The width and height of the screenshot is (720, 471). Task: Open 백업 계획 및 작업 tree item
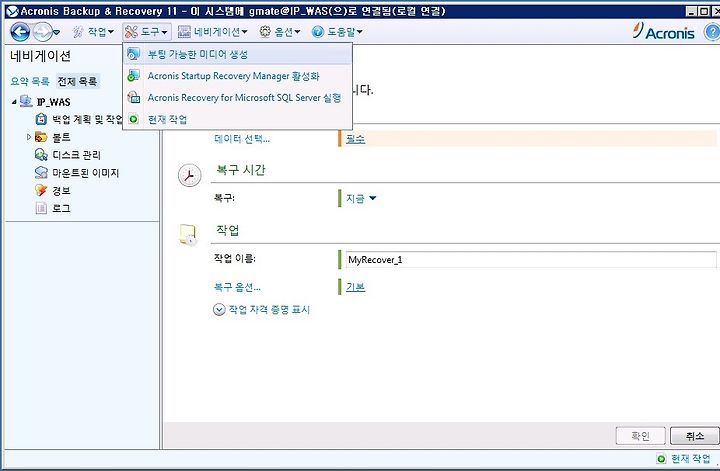click(x=87, y=119)
